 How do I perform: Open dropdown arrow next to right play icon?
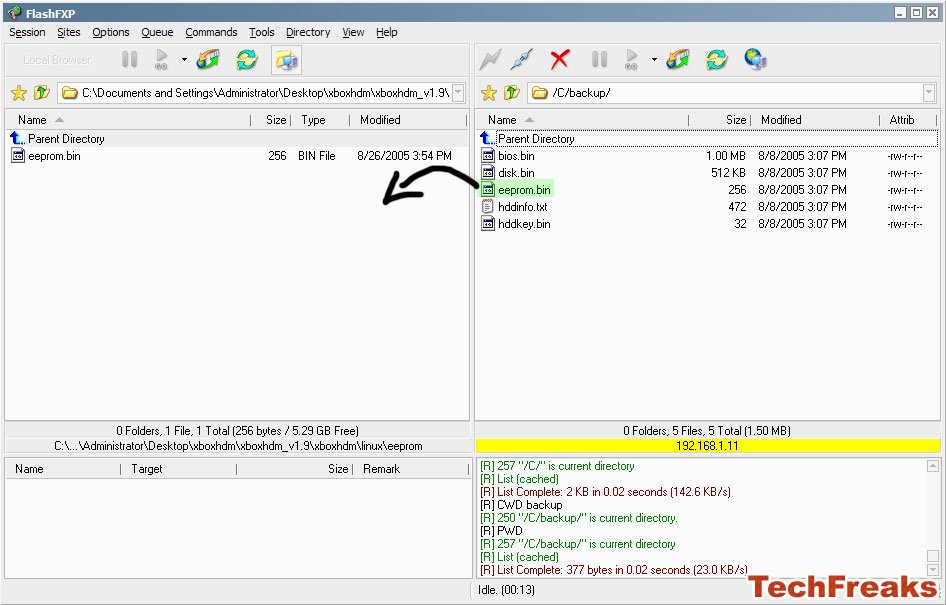click(x=654, y=59)
